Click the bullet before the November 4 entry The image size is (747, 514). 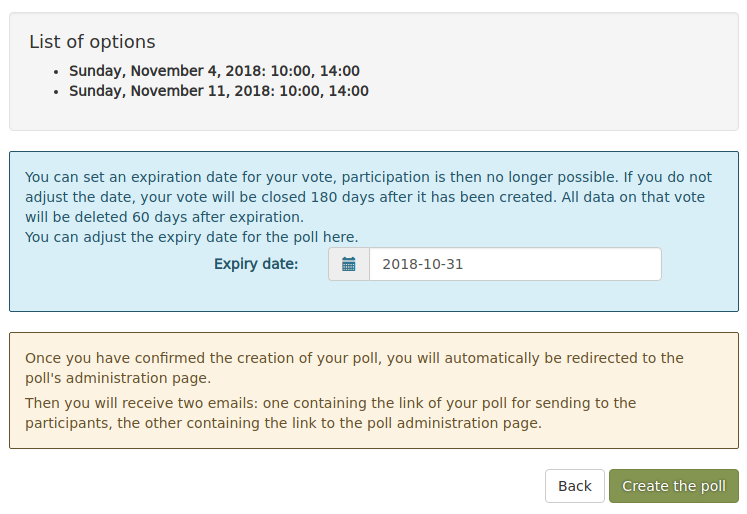click(x=56, y=72)
